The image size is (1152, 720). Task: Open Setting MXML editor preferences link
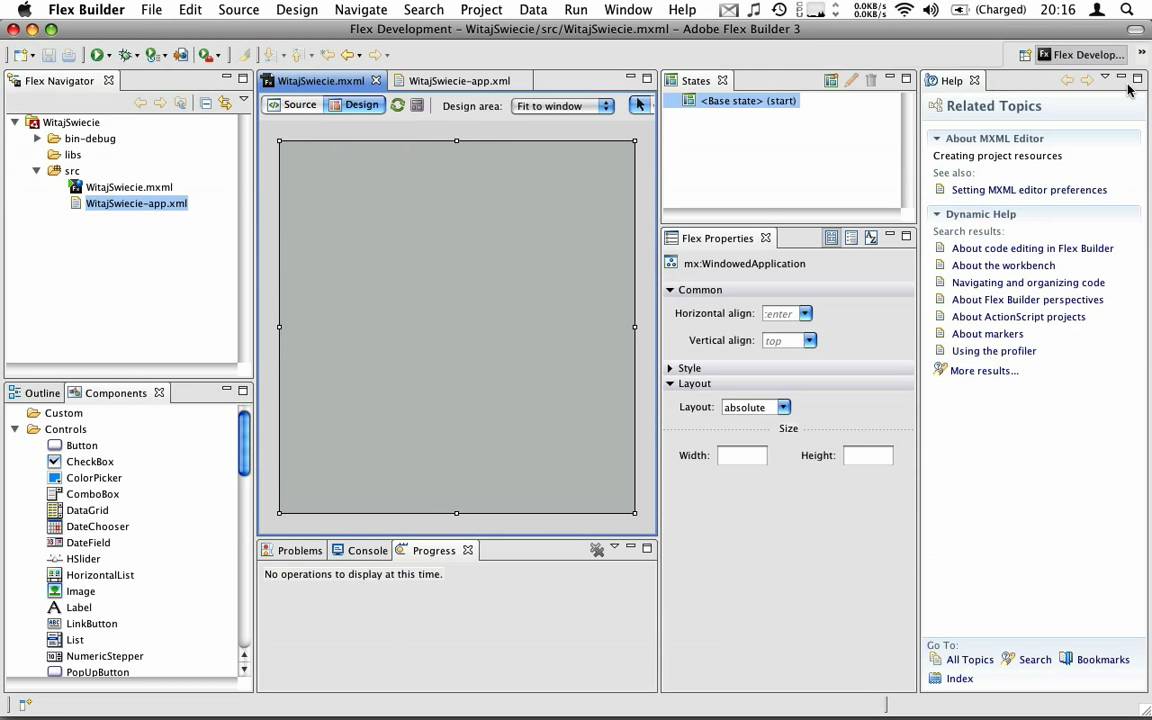(x=1029, y=190)
